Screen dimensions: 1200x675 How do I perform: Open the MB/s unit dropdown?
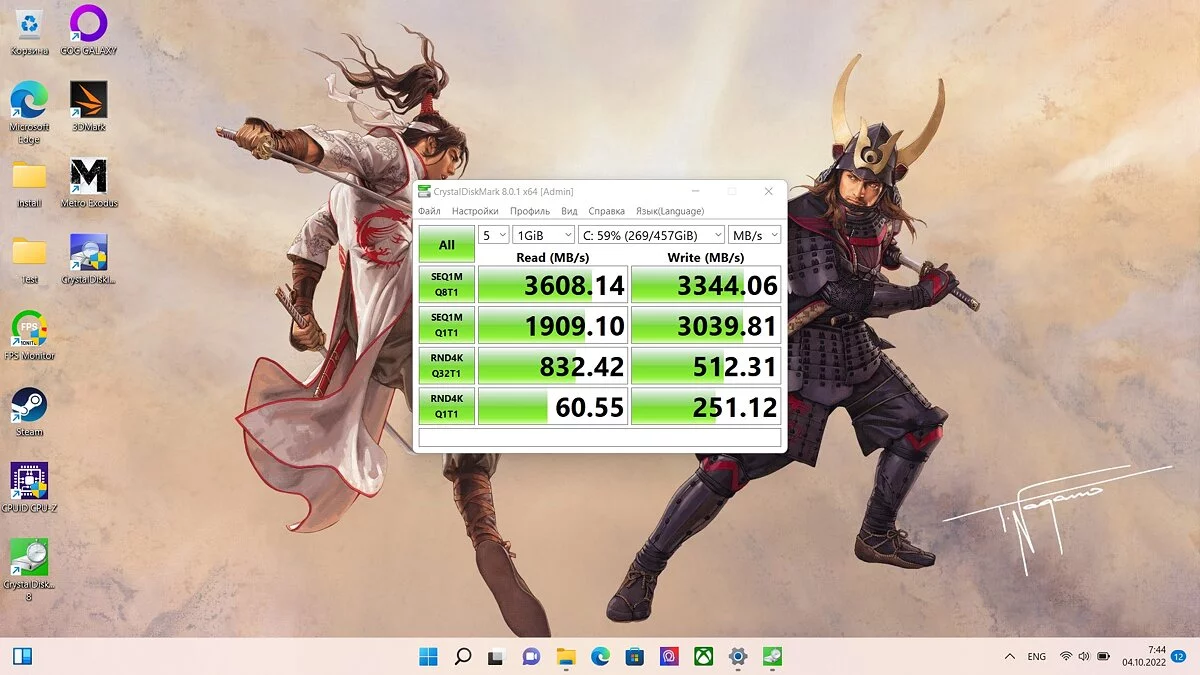754,235
